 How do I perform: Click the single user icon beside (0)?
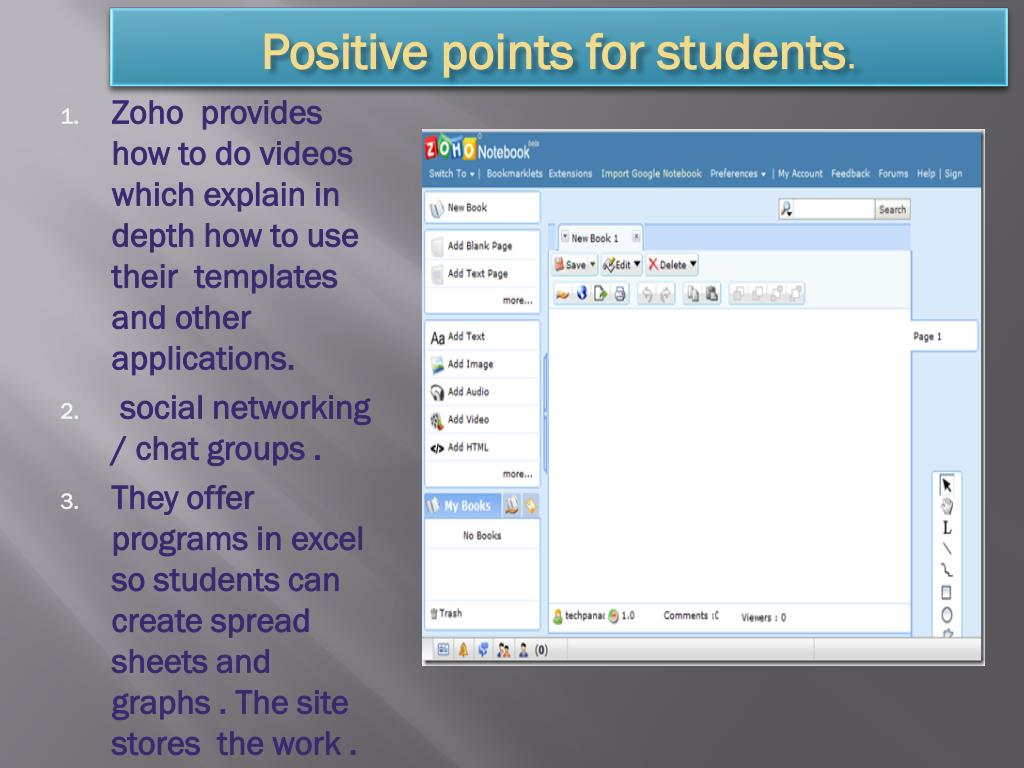point(523,650)
